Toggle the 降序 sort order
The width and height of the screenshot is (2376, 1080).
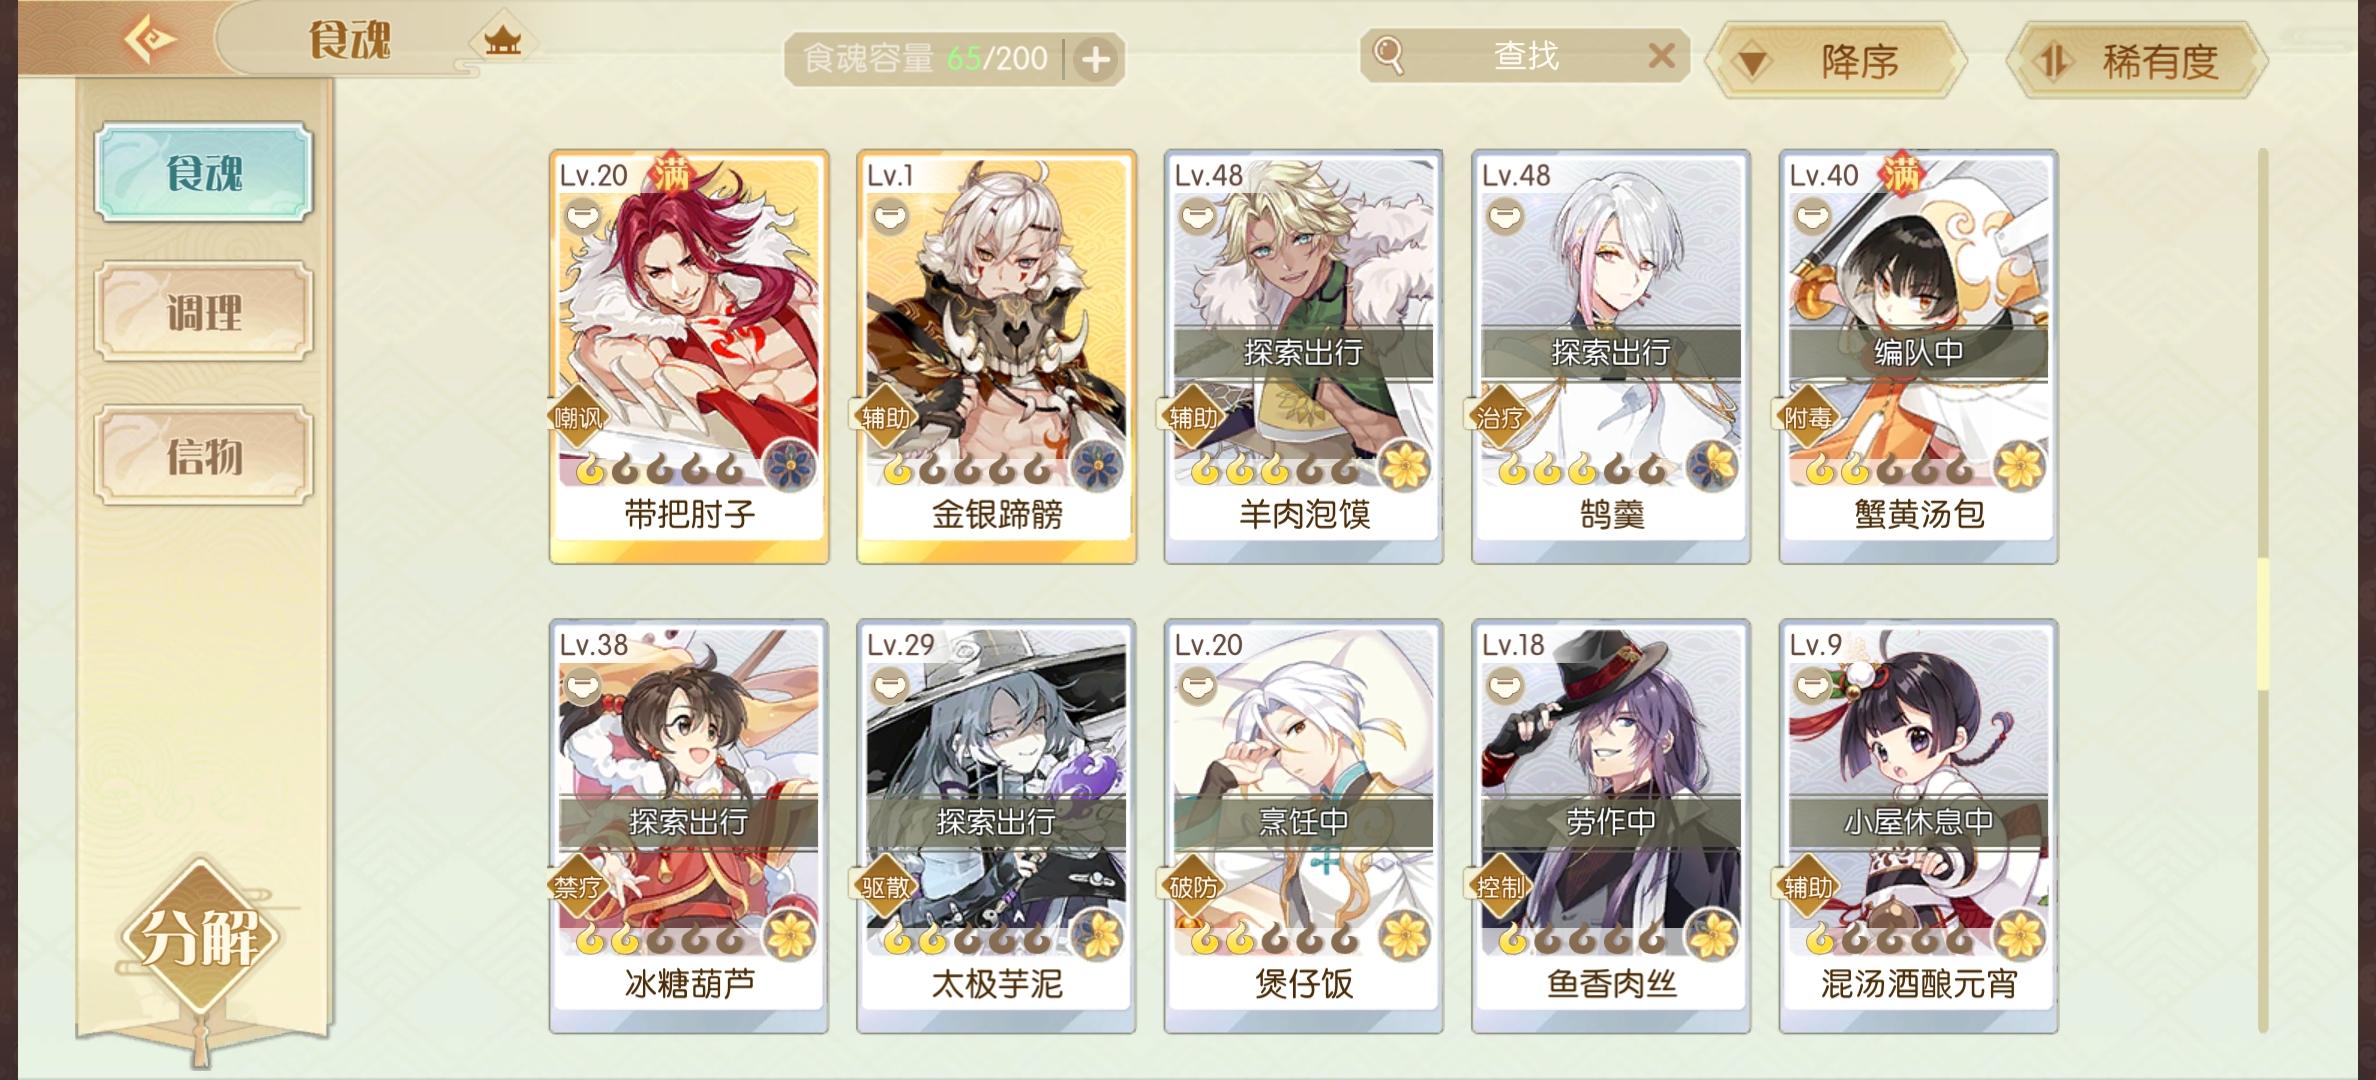[x=1838, y=62]
